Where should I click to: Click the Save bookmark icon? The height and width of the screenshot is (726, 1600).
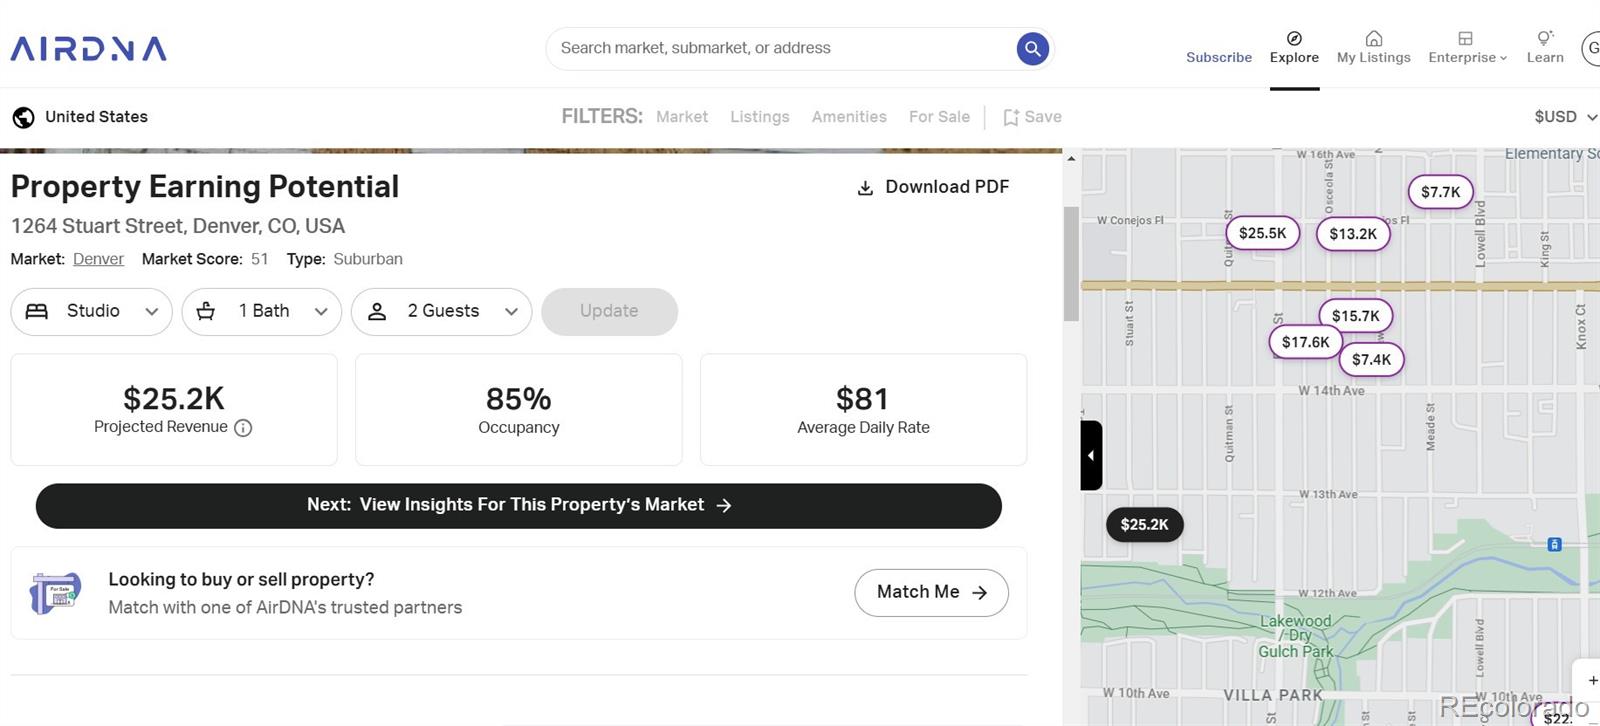tap(1011, 117)
